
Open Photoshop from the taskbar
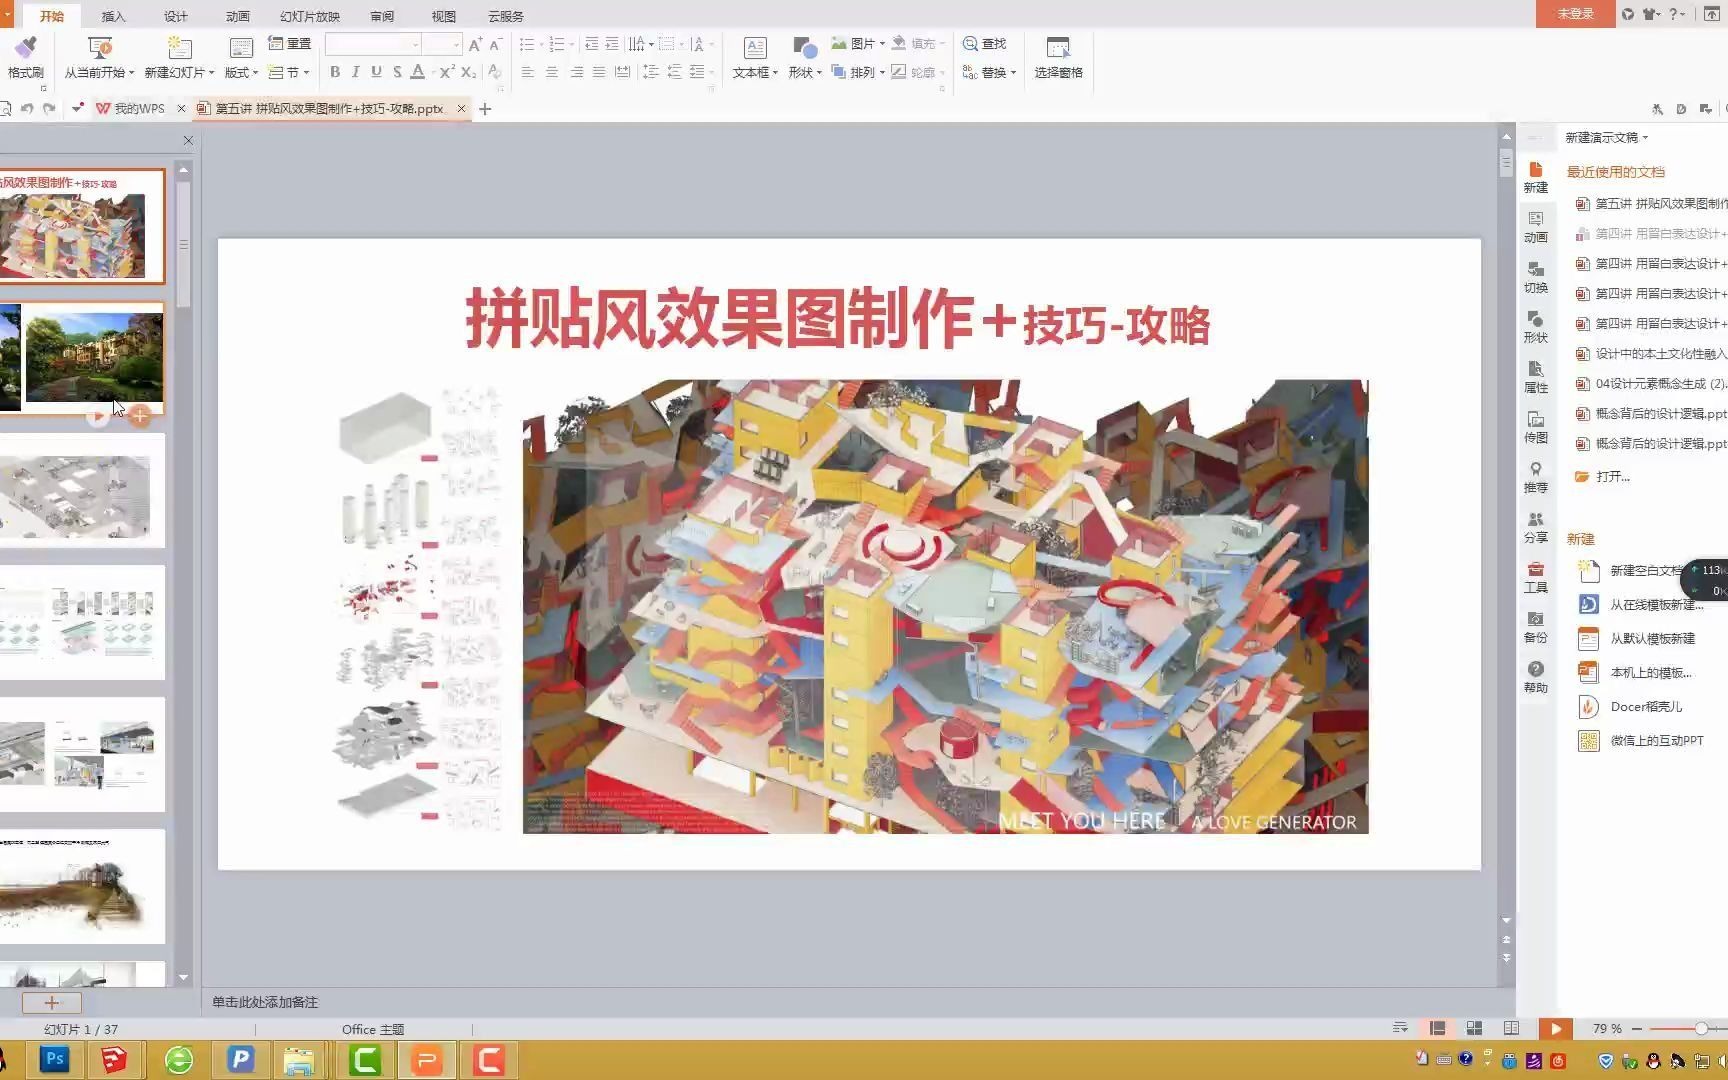click(x=54, y=1059)
